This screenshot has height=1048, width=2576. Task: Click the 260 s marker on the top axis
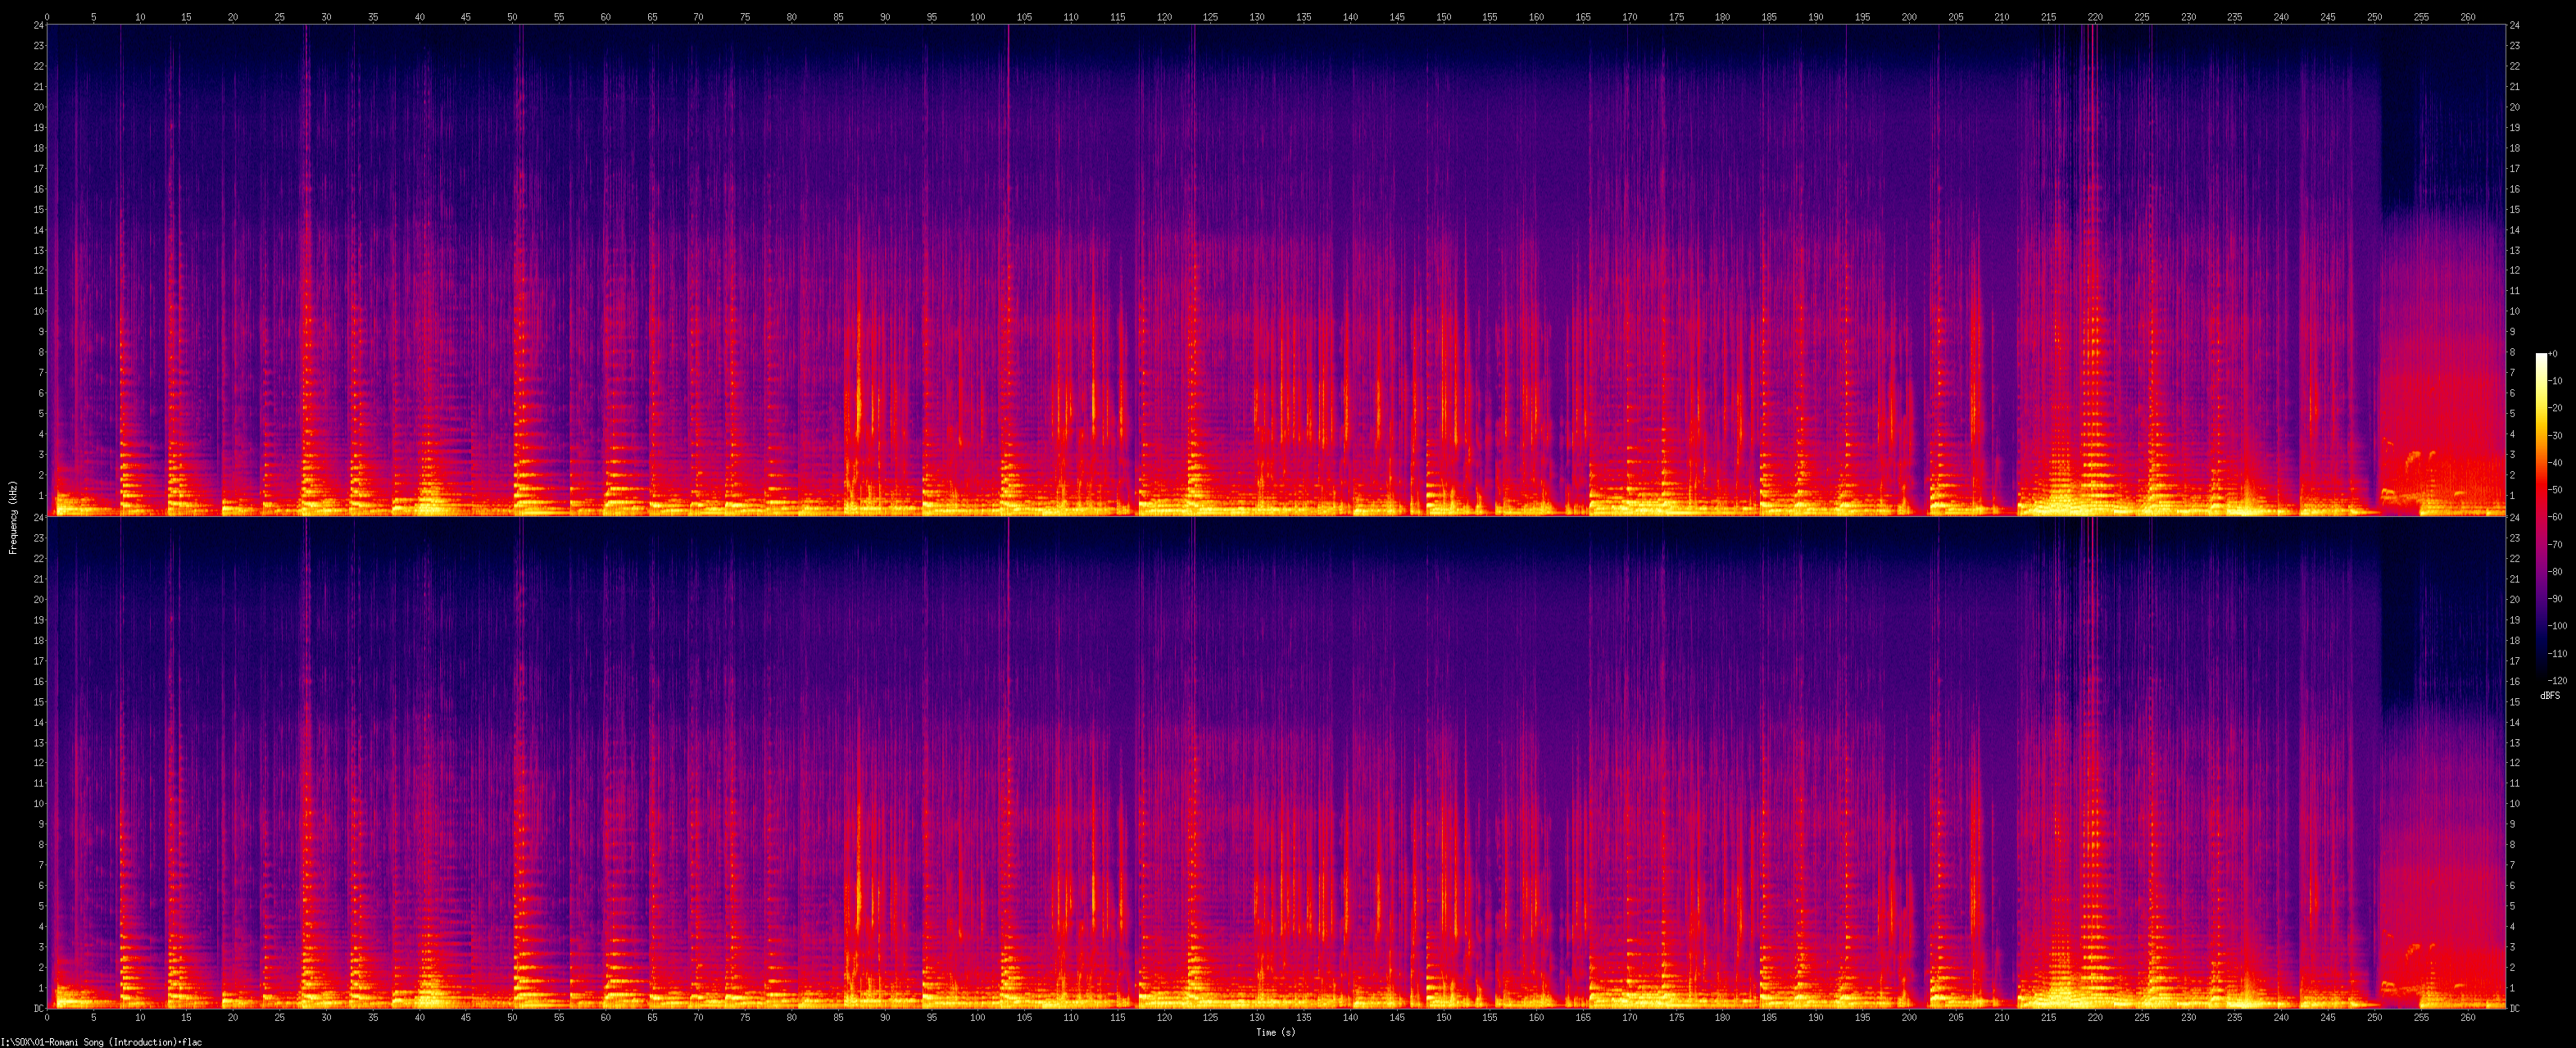click(x=2467, y=17)
